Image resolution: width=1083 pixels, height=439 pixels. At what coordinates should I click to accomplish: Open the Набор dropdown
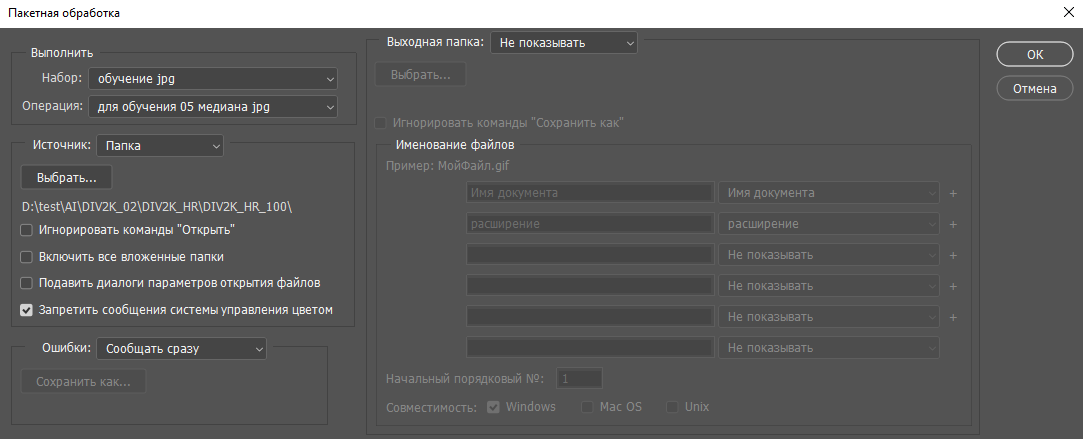tap(213, 78)
